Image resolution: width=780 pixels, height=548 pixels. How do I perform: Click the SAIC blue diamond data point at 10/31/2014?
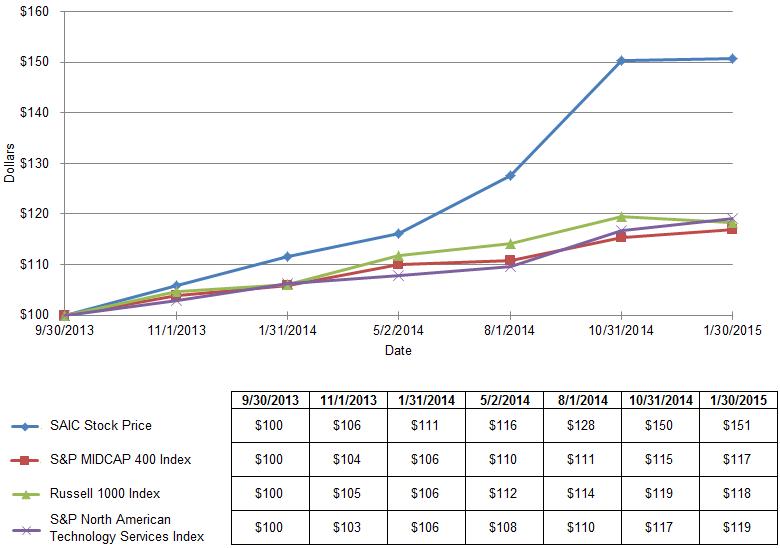tap(621, 61)
